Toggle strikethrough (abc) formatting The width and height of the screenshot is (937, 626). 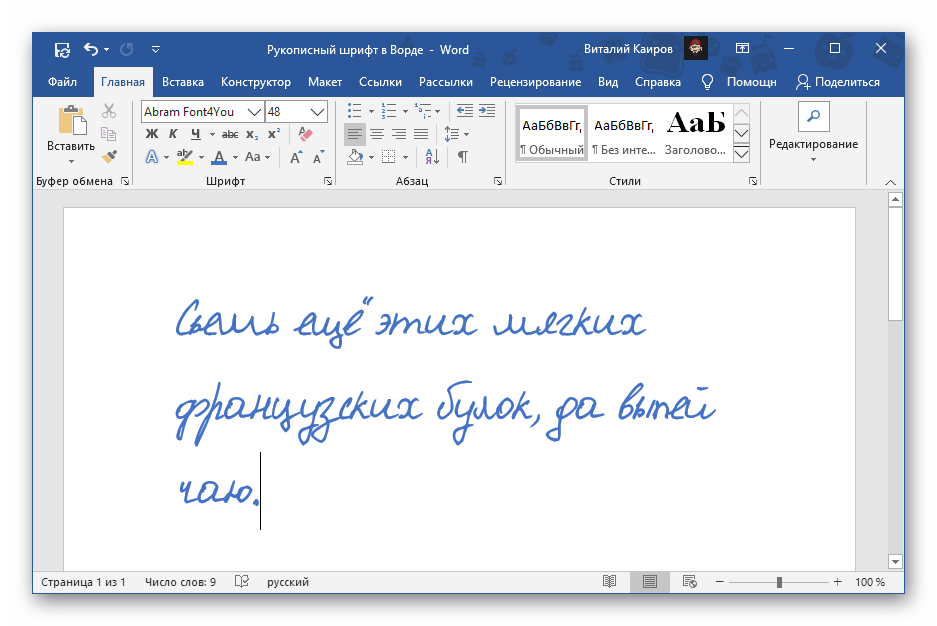(230, 134)
